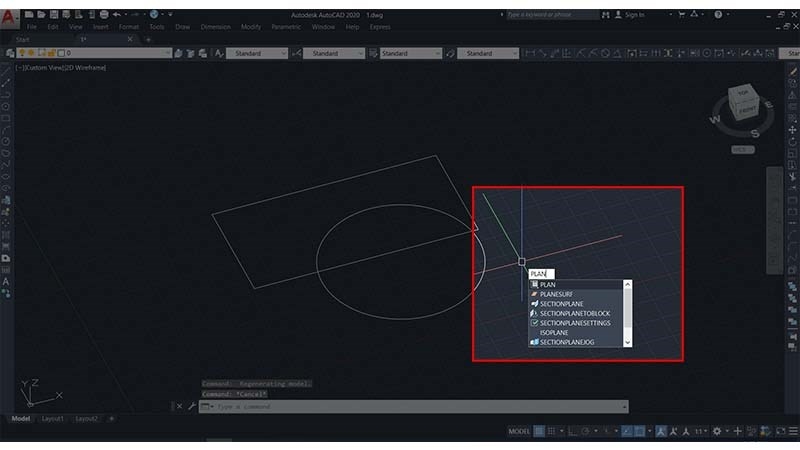Screen dimensions: 800x450
Task: Select SECTIONPLANESETTINGS from suggestion list
Action: coord(575,323)
